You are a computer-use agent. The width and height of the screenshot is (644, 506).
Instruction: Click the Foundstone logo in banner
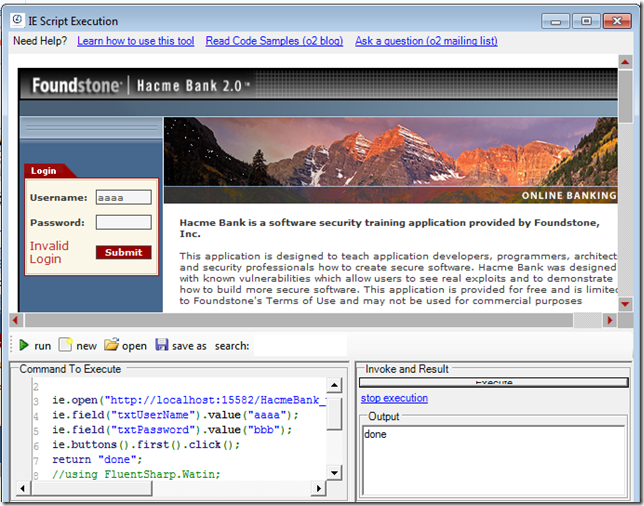[x=77, y=85]
